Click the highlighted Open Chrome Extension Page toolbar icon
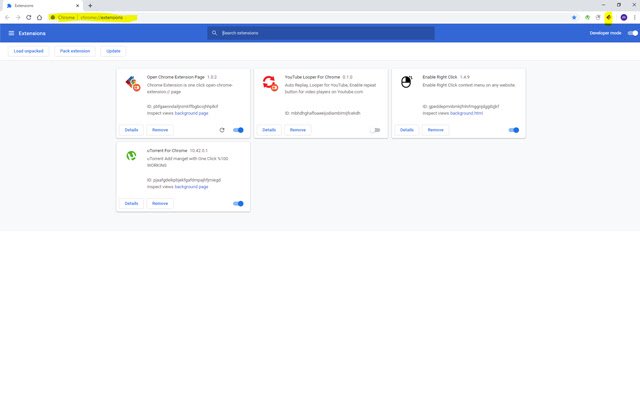This screenshot has height=400, width=640. pyautogui.click(x=609, y=18)
